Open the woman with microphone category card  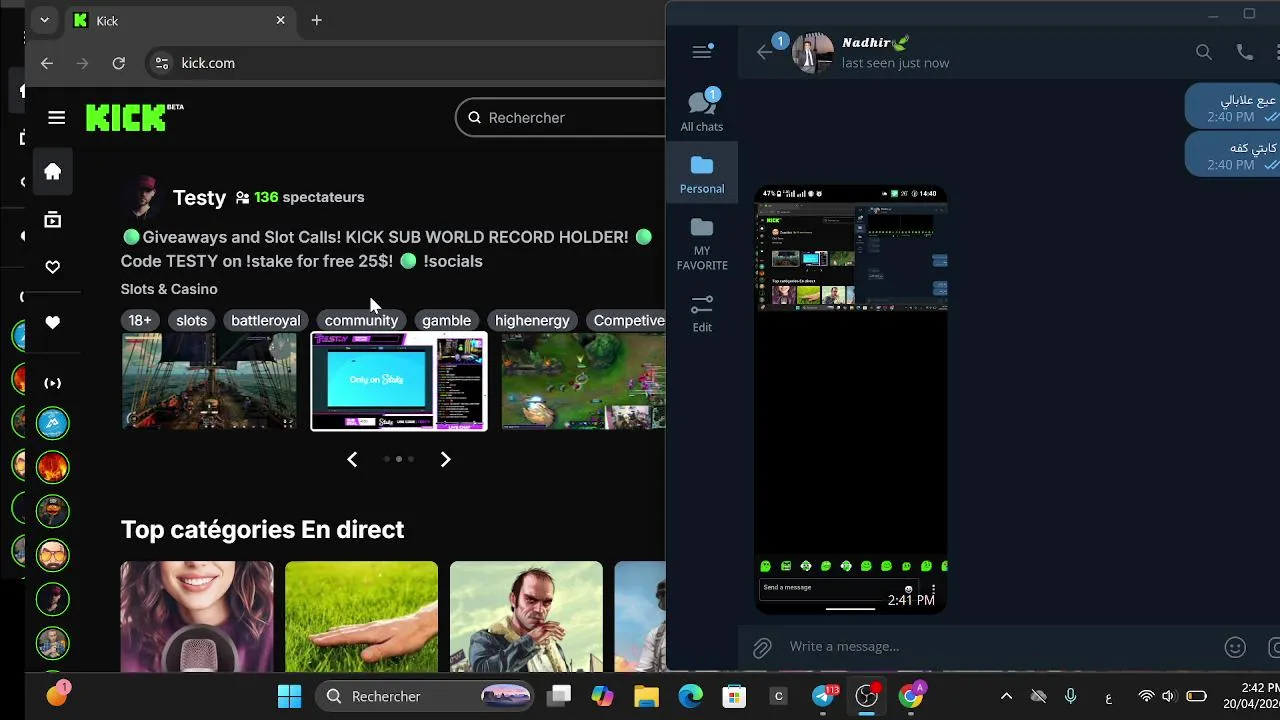tap(197, 616)
